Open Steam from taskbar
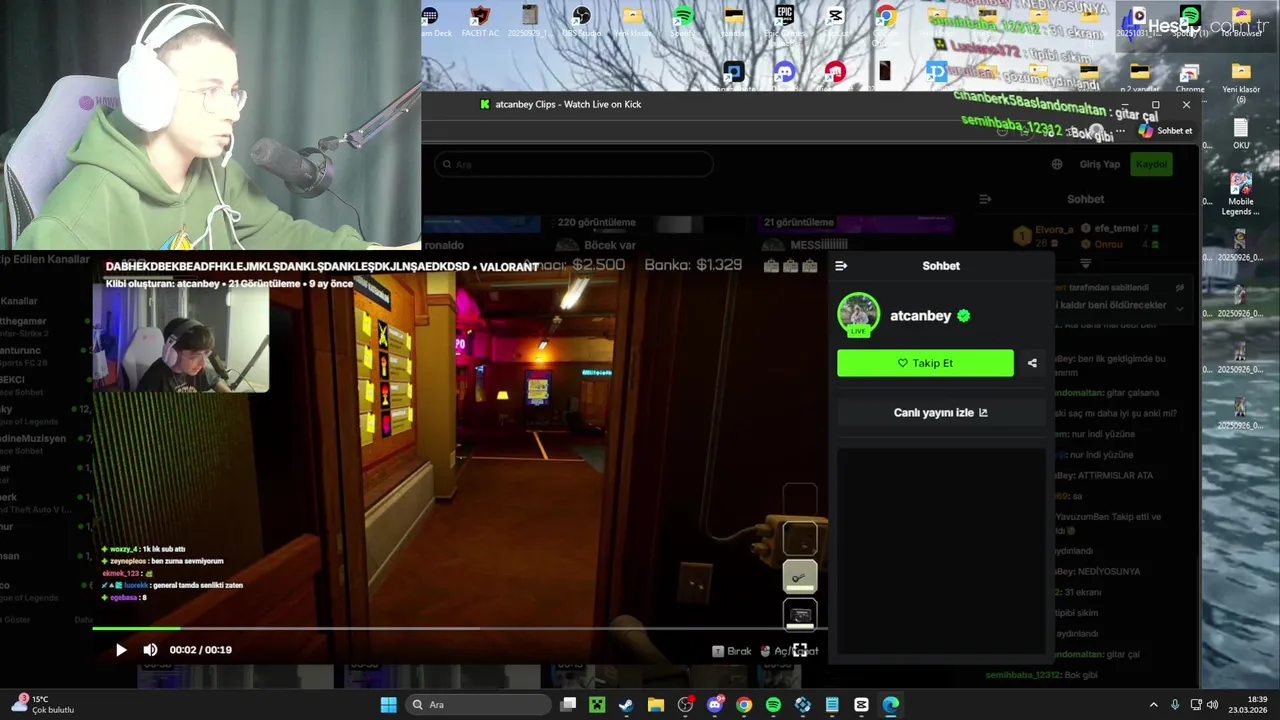This screenshot has height=720, width=1280. 626,705
